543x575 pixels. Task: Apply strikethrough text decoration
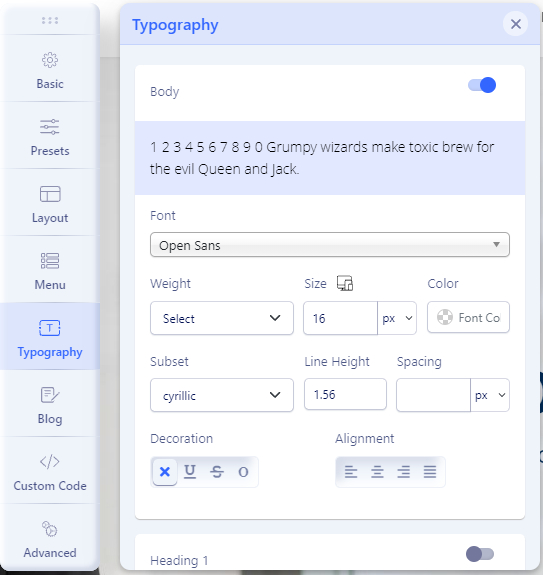click(217, 472)
